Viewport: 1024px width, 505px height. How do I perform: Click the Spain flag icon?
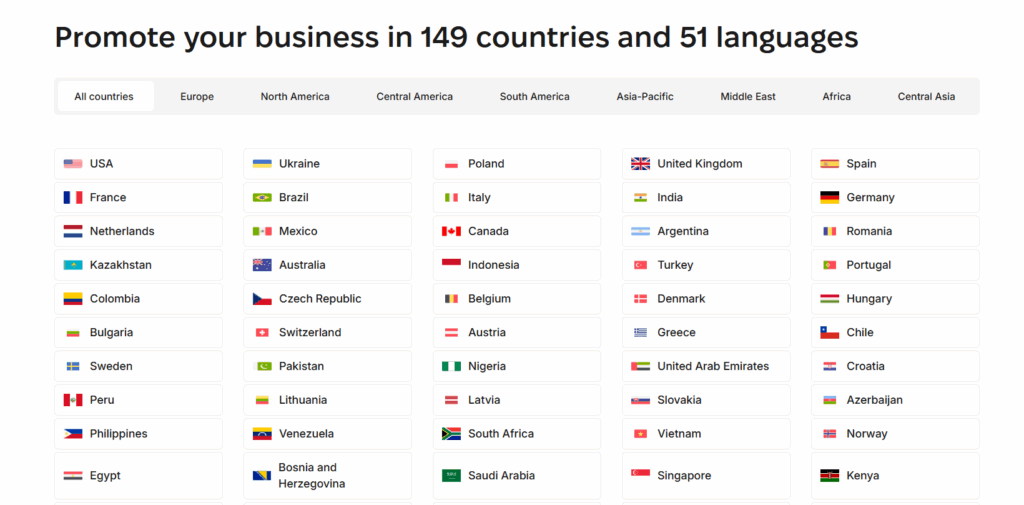(829, 164)
